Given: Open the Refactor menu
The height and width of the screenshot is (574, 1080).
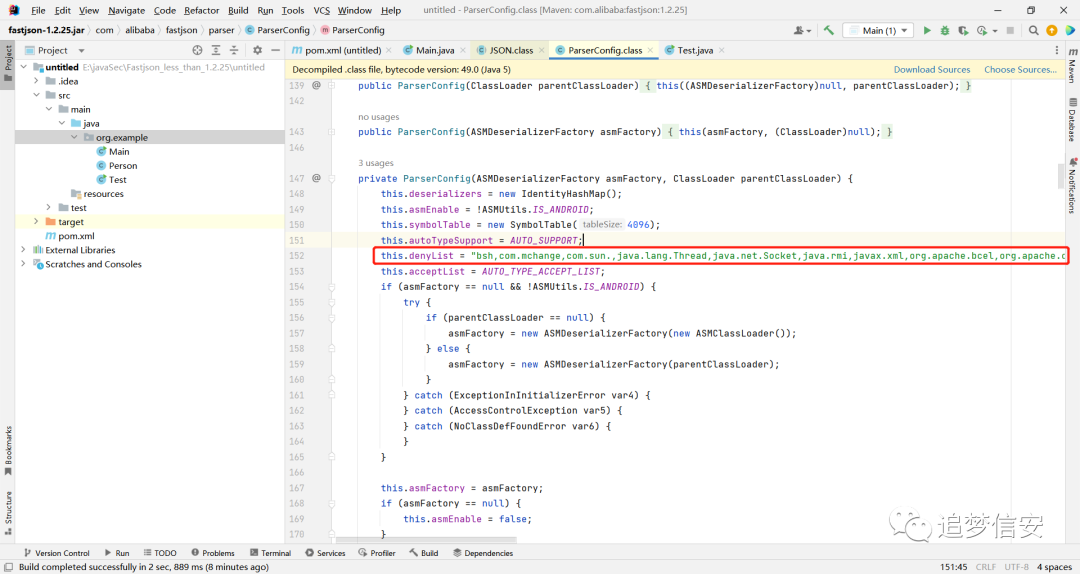Looking at the screenshot, I should [x=201, y=10].
